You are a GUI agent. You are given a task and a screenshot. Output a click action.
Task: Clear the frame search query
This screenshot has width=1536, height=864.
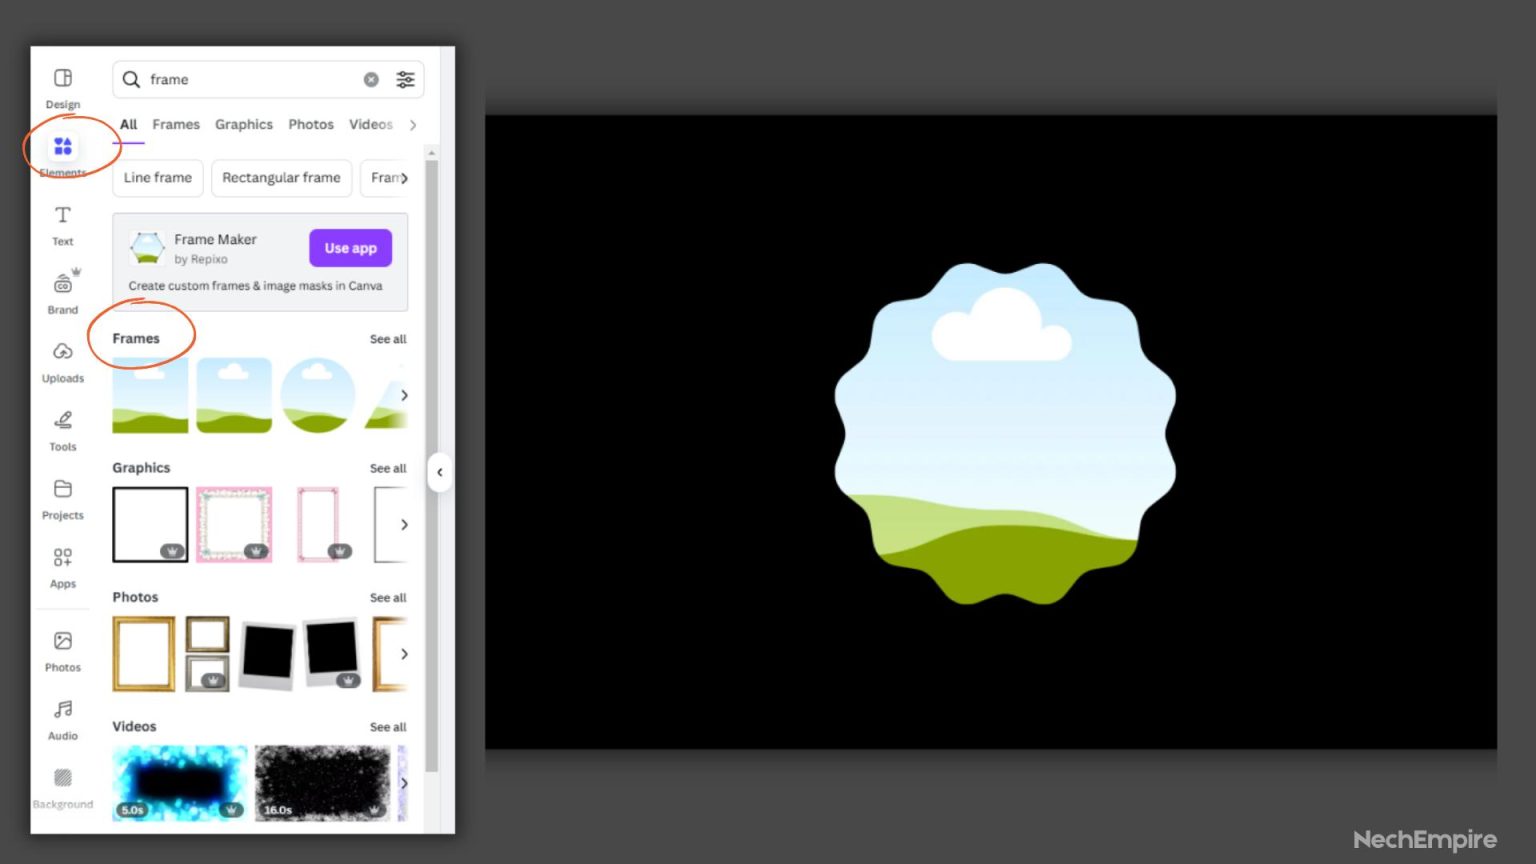coord(371,79)
